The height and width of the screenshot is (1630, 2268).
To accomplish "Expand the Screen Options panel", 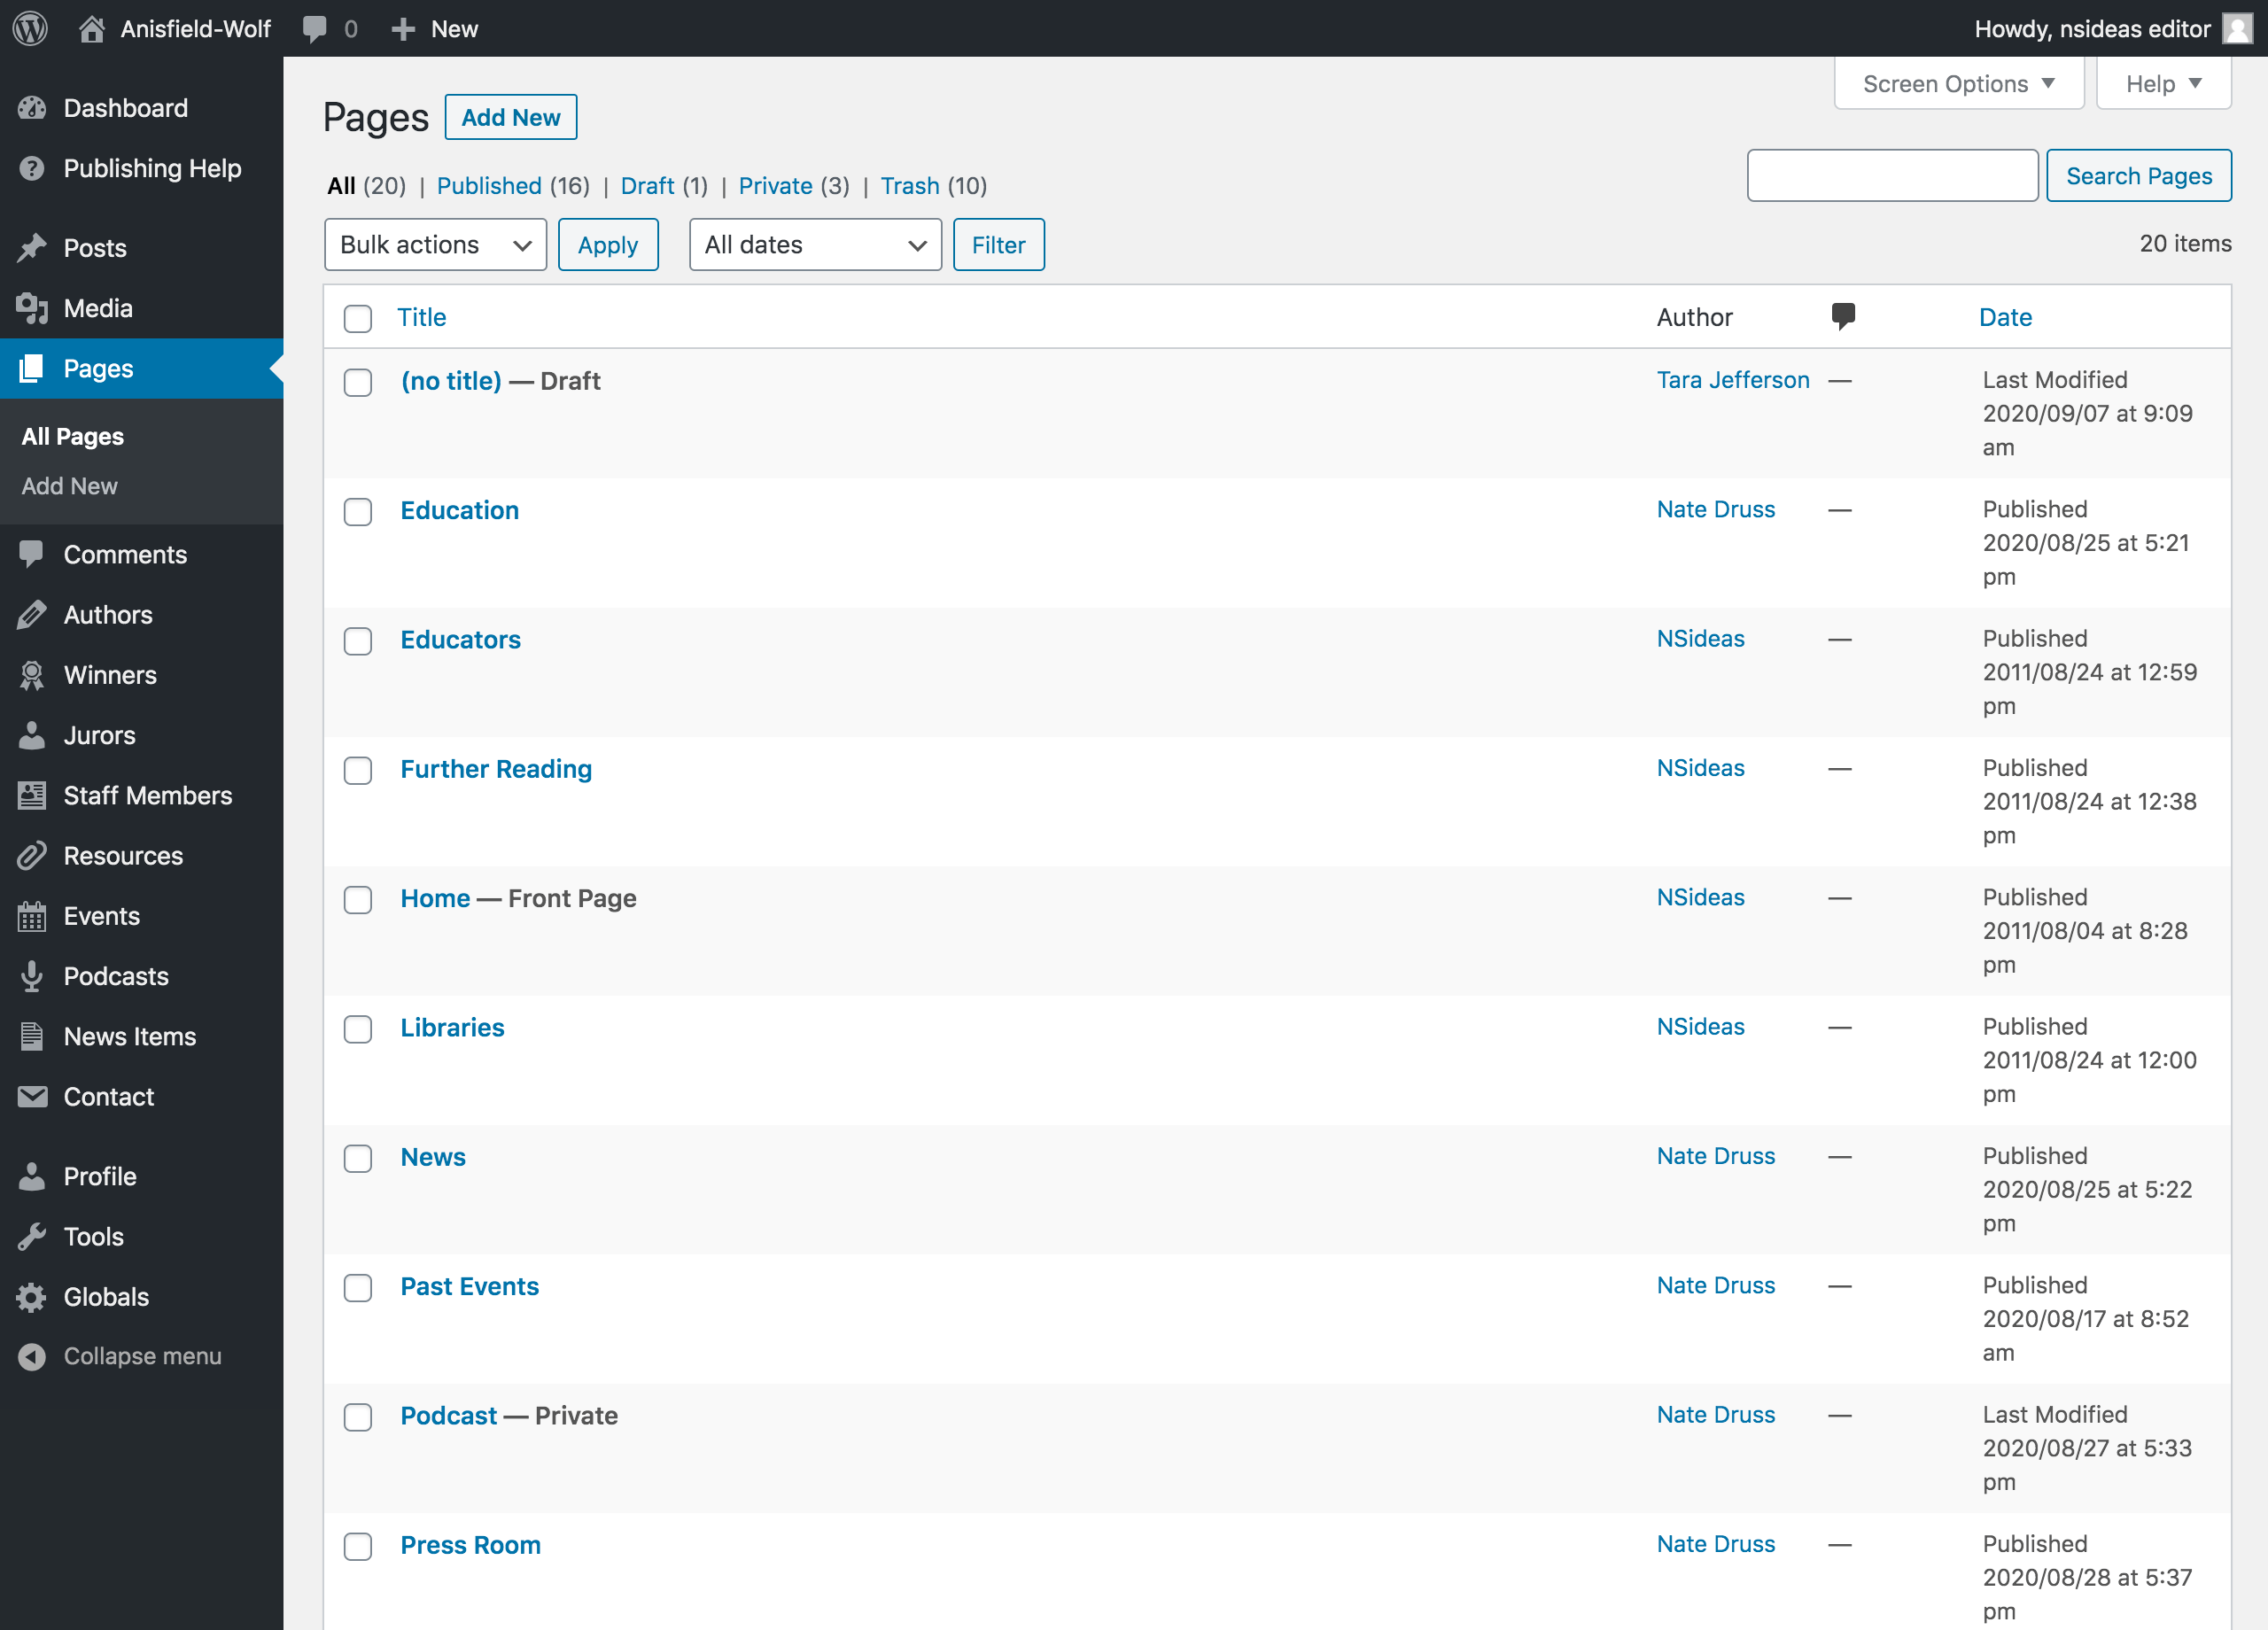I will (x=1958, y=83).
